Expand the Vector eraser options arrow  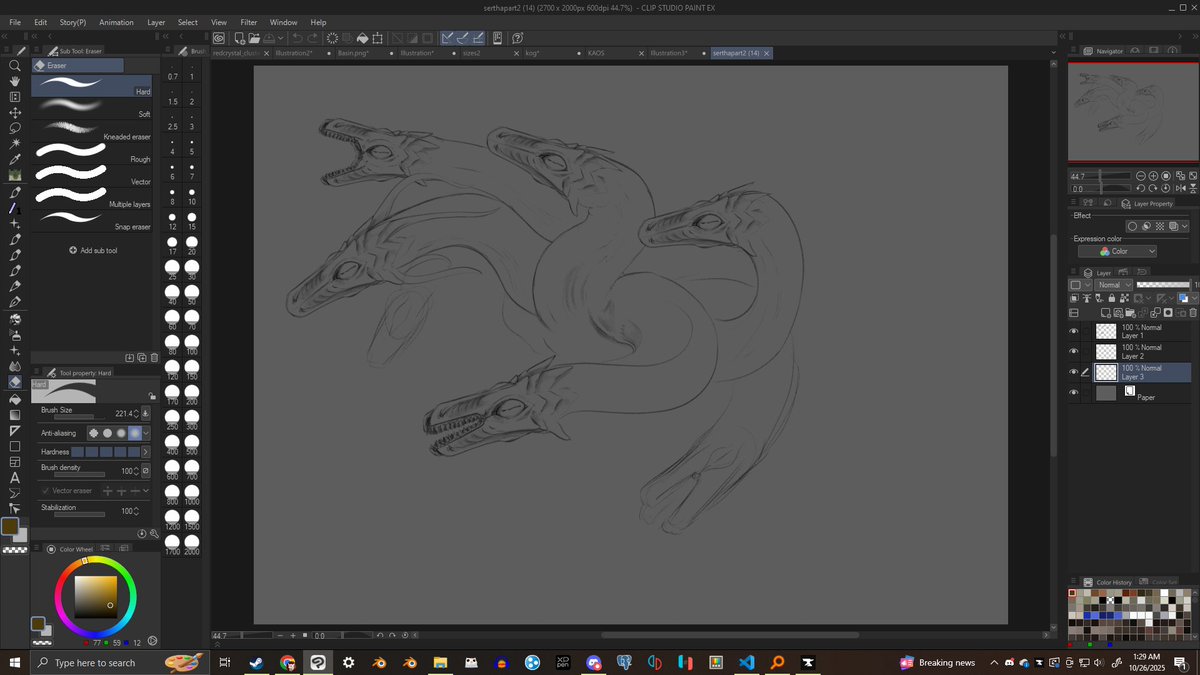[145, 491]
